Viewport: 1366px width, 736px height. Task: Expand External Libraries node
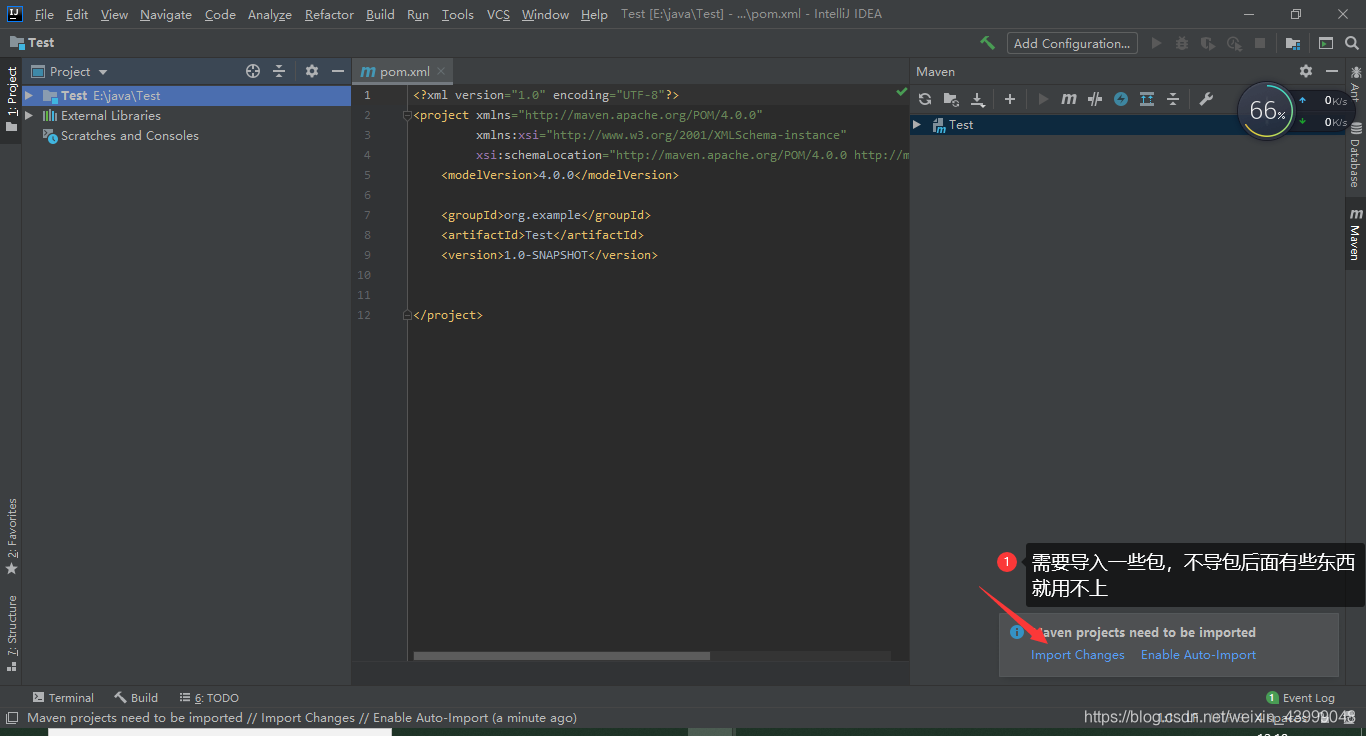(29, 115)
